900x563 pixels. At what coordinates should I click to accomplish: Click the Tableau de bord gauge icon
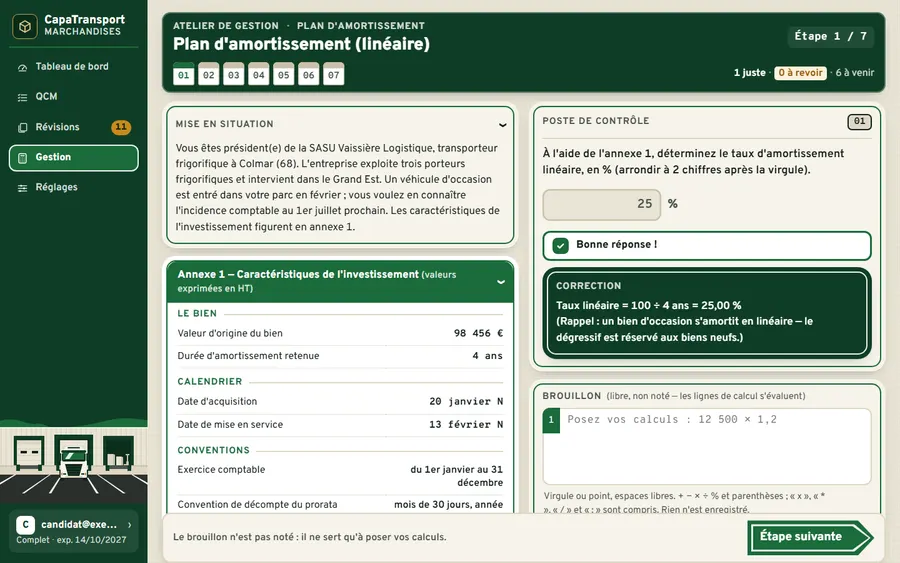pos(22,67)
